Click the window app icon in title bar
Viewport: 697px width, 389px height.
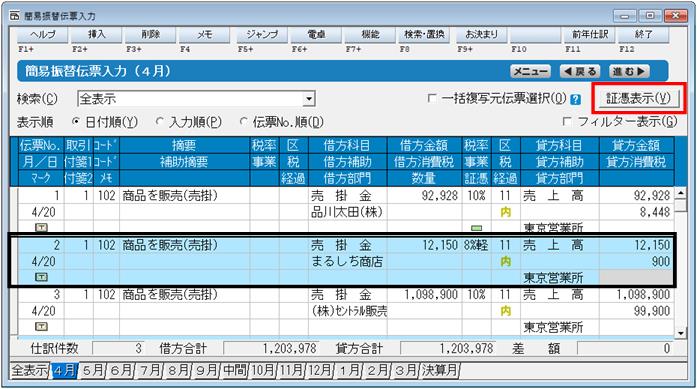(15, 16)
